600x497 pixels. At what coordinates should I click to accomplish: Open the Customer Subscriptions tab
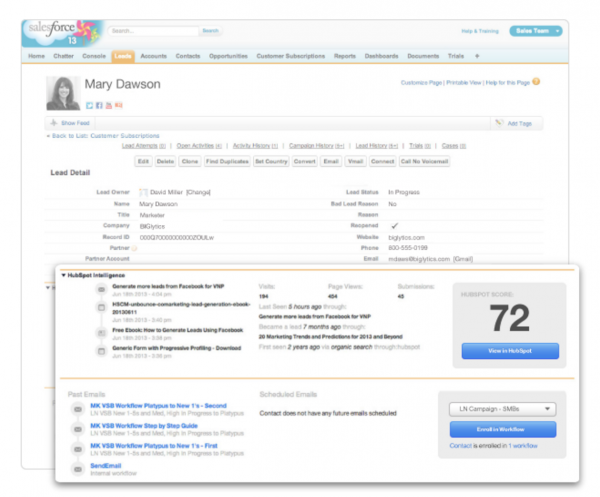pyautogui.click(x=291, y=56)
